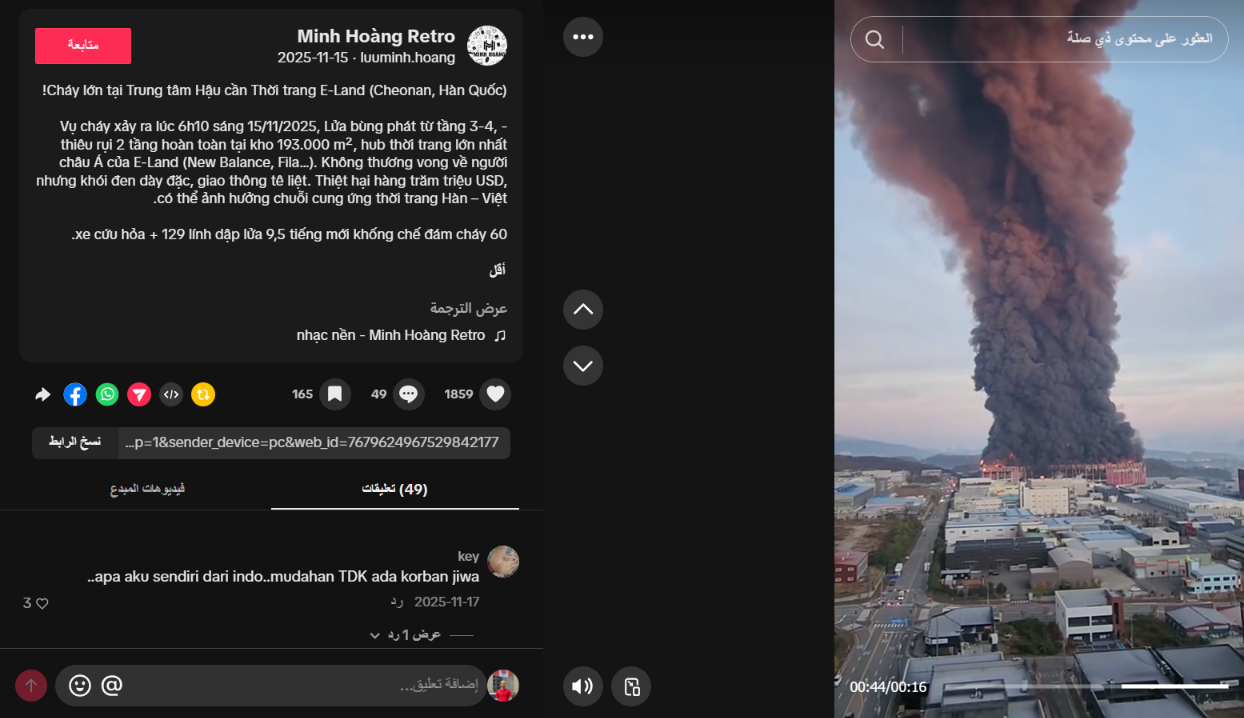Like the video with the heart icon

(495, 394)
